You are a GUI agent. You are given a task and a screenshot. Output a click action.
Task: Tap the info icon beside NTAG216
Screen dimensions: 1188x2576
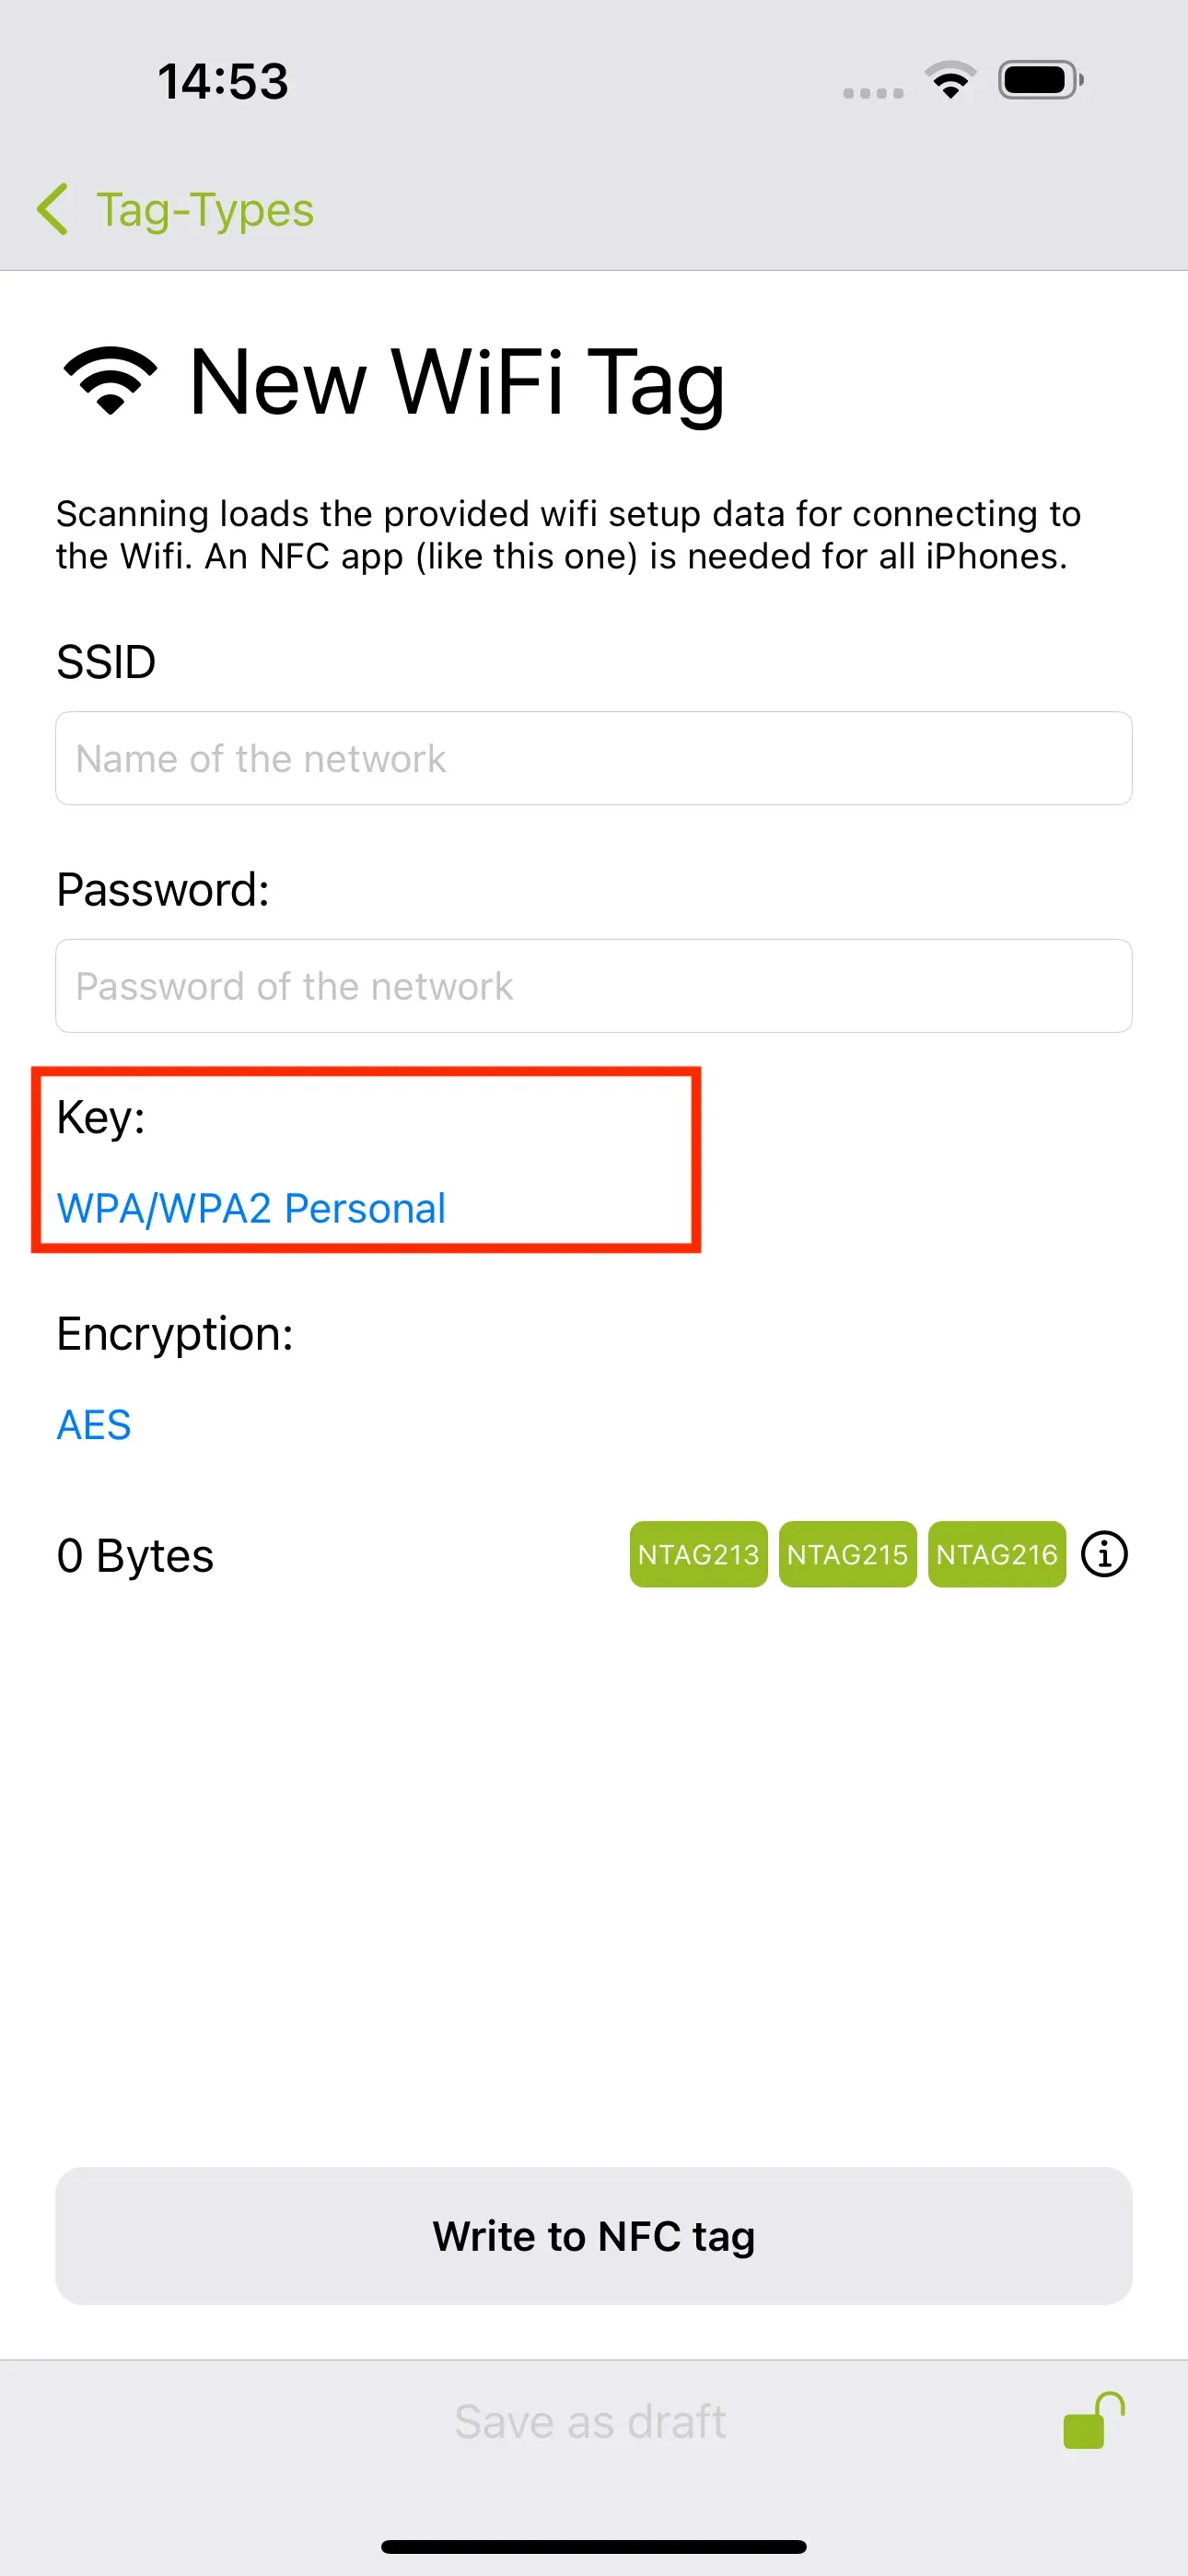(x=1103, y=1553)
